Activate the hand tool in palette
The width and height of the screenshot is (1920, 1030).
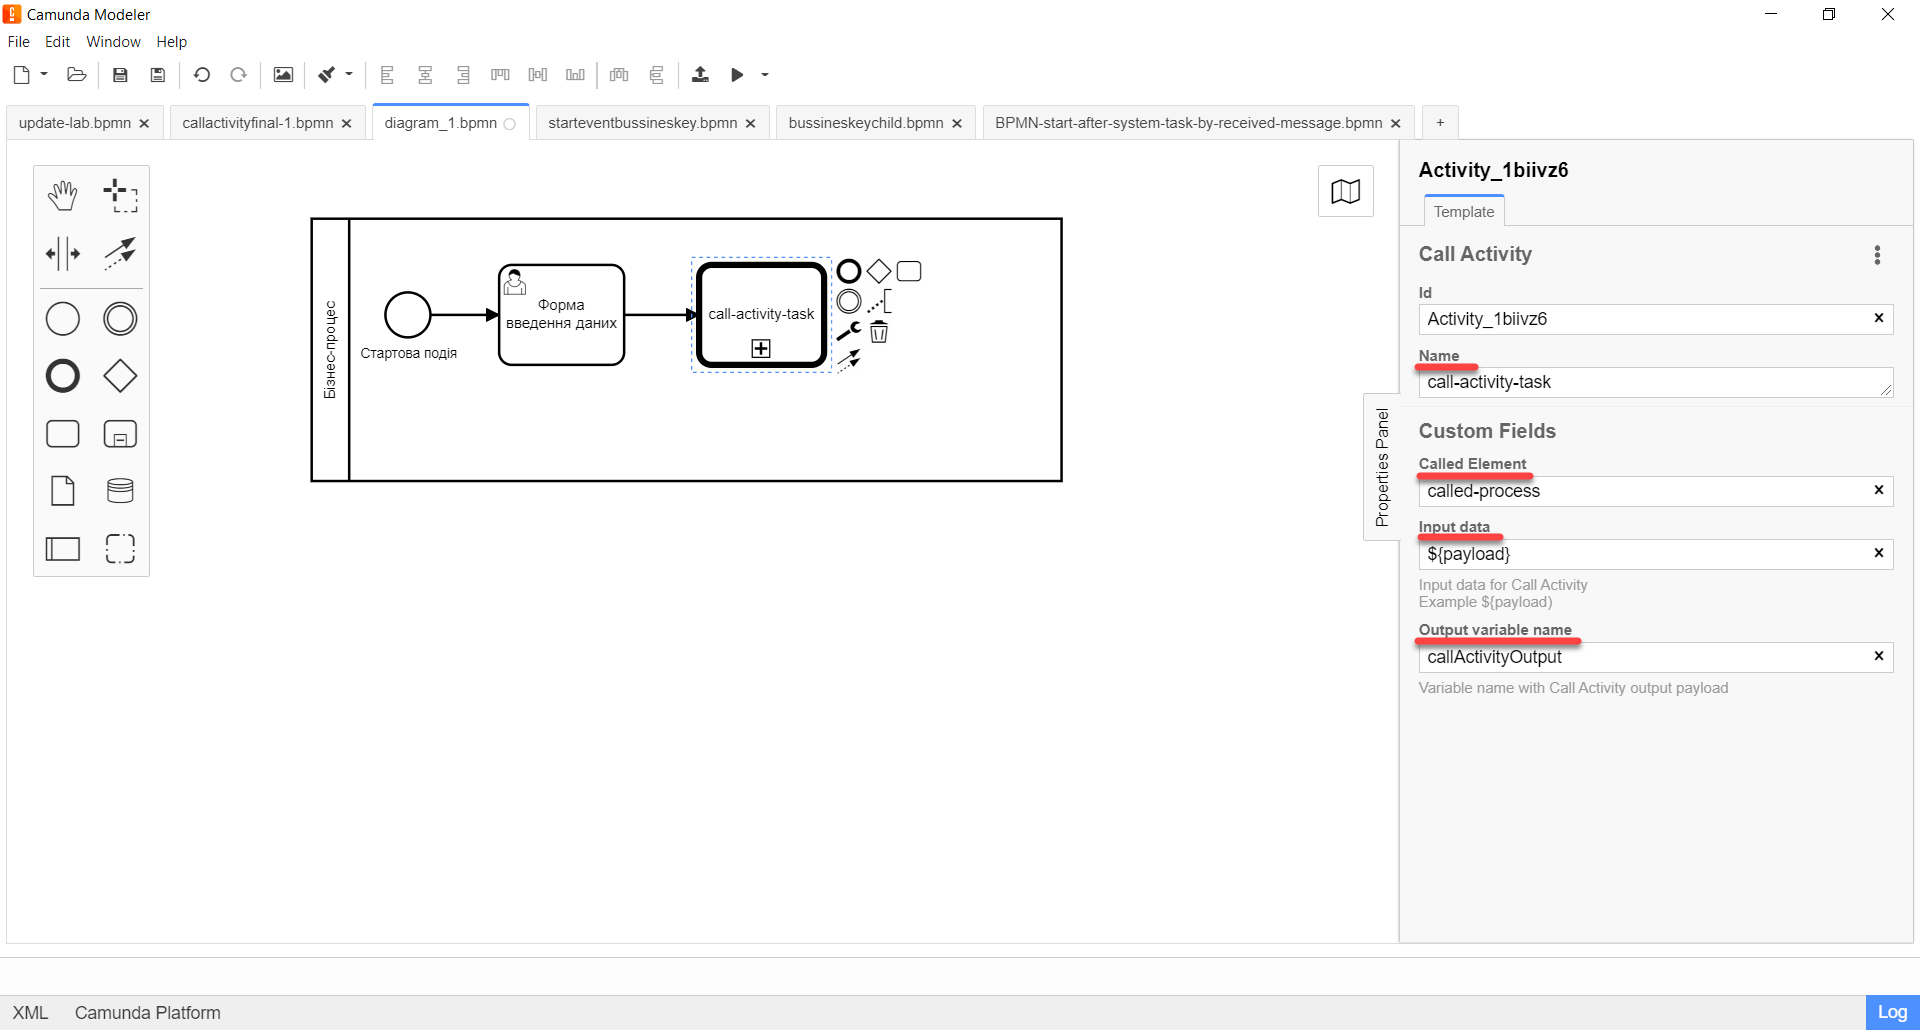[x=63, y=196]
